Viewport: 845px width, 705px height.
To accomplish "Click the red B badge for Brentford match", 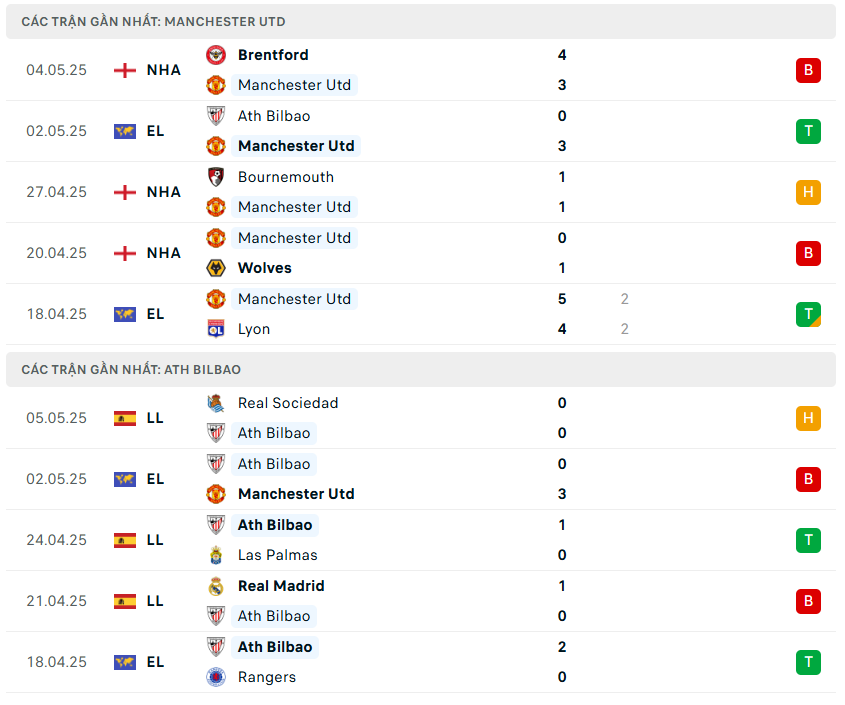I will coord(808,70).
